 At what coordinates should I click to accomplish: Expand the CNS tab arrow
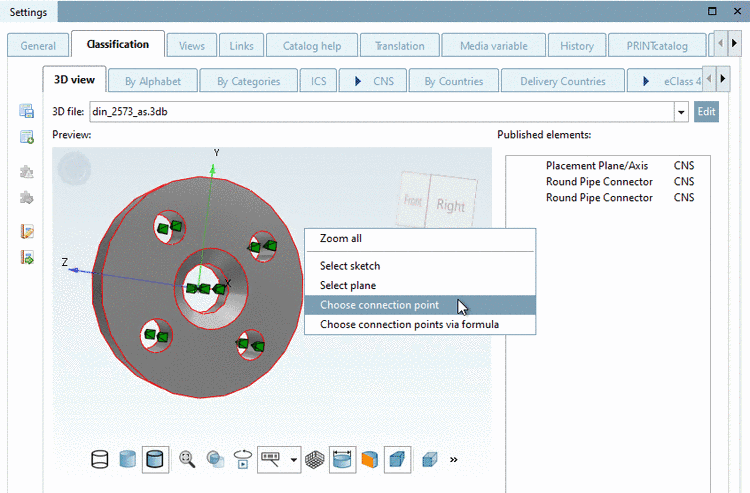click(358, 81)
